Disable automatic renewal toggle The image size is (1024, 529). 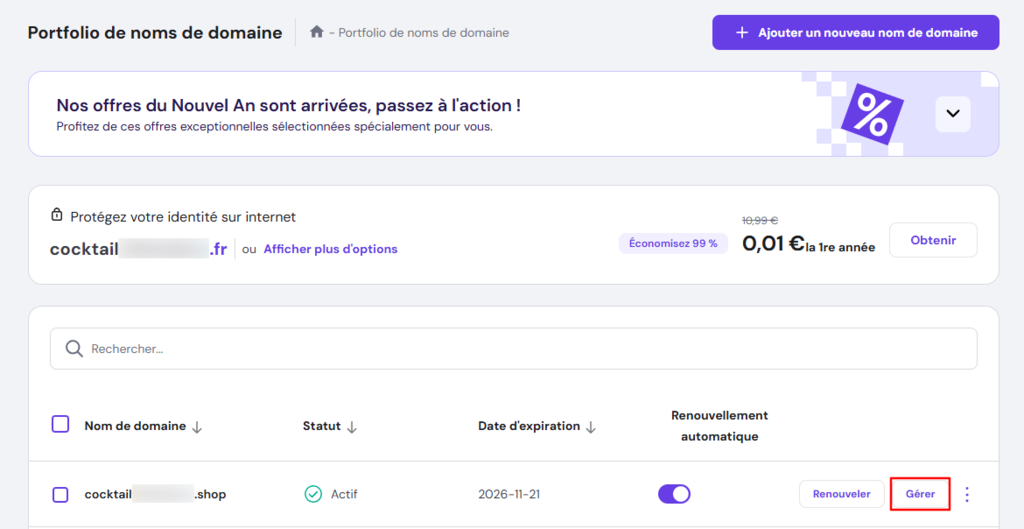pyautogui.click(x=674, y=494)
